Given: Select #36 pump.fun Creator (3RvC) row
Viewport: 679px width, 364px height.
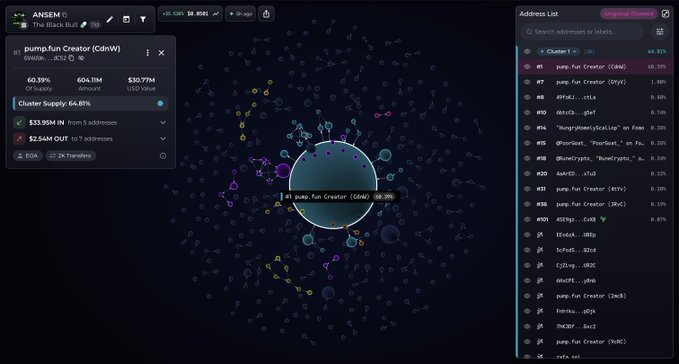Looking at the screenshot, I should click(x=595, y=204).
